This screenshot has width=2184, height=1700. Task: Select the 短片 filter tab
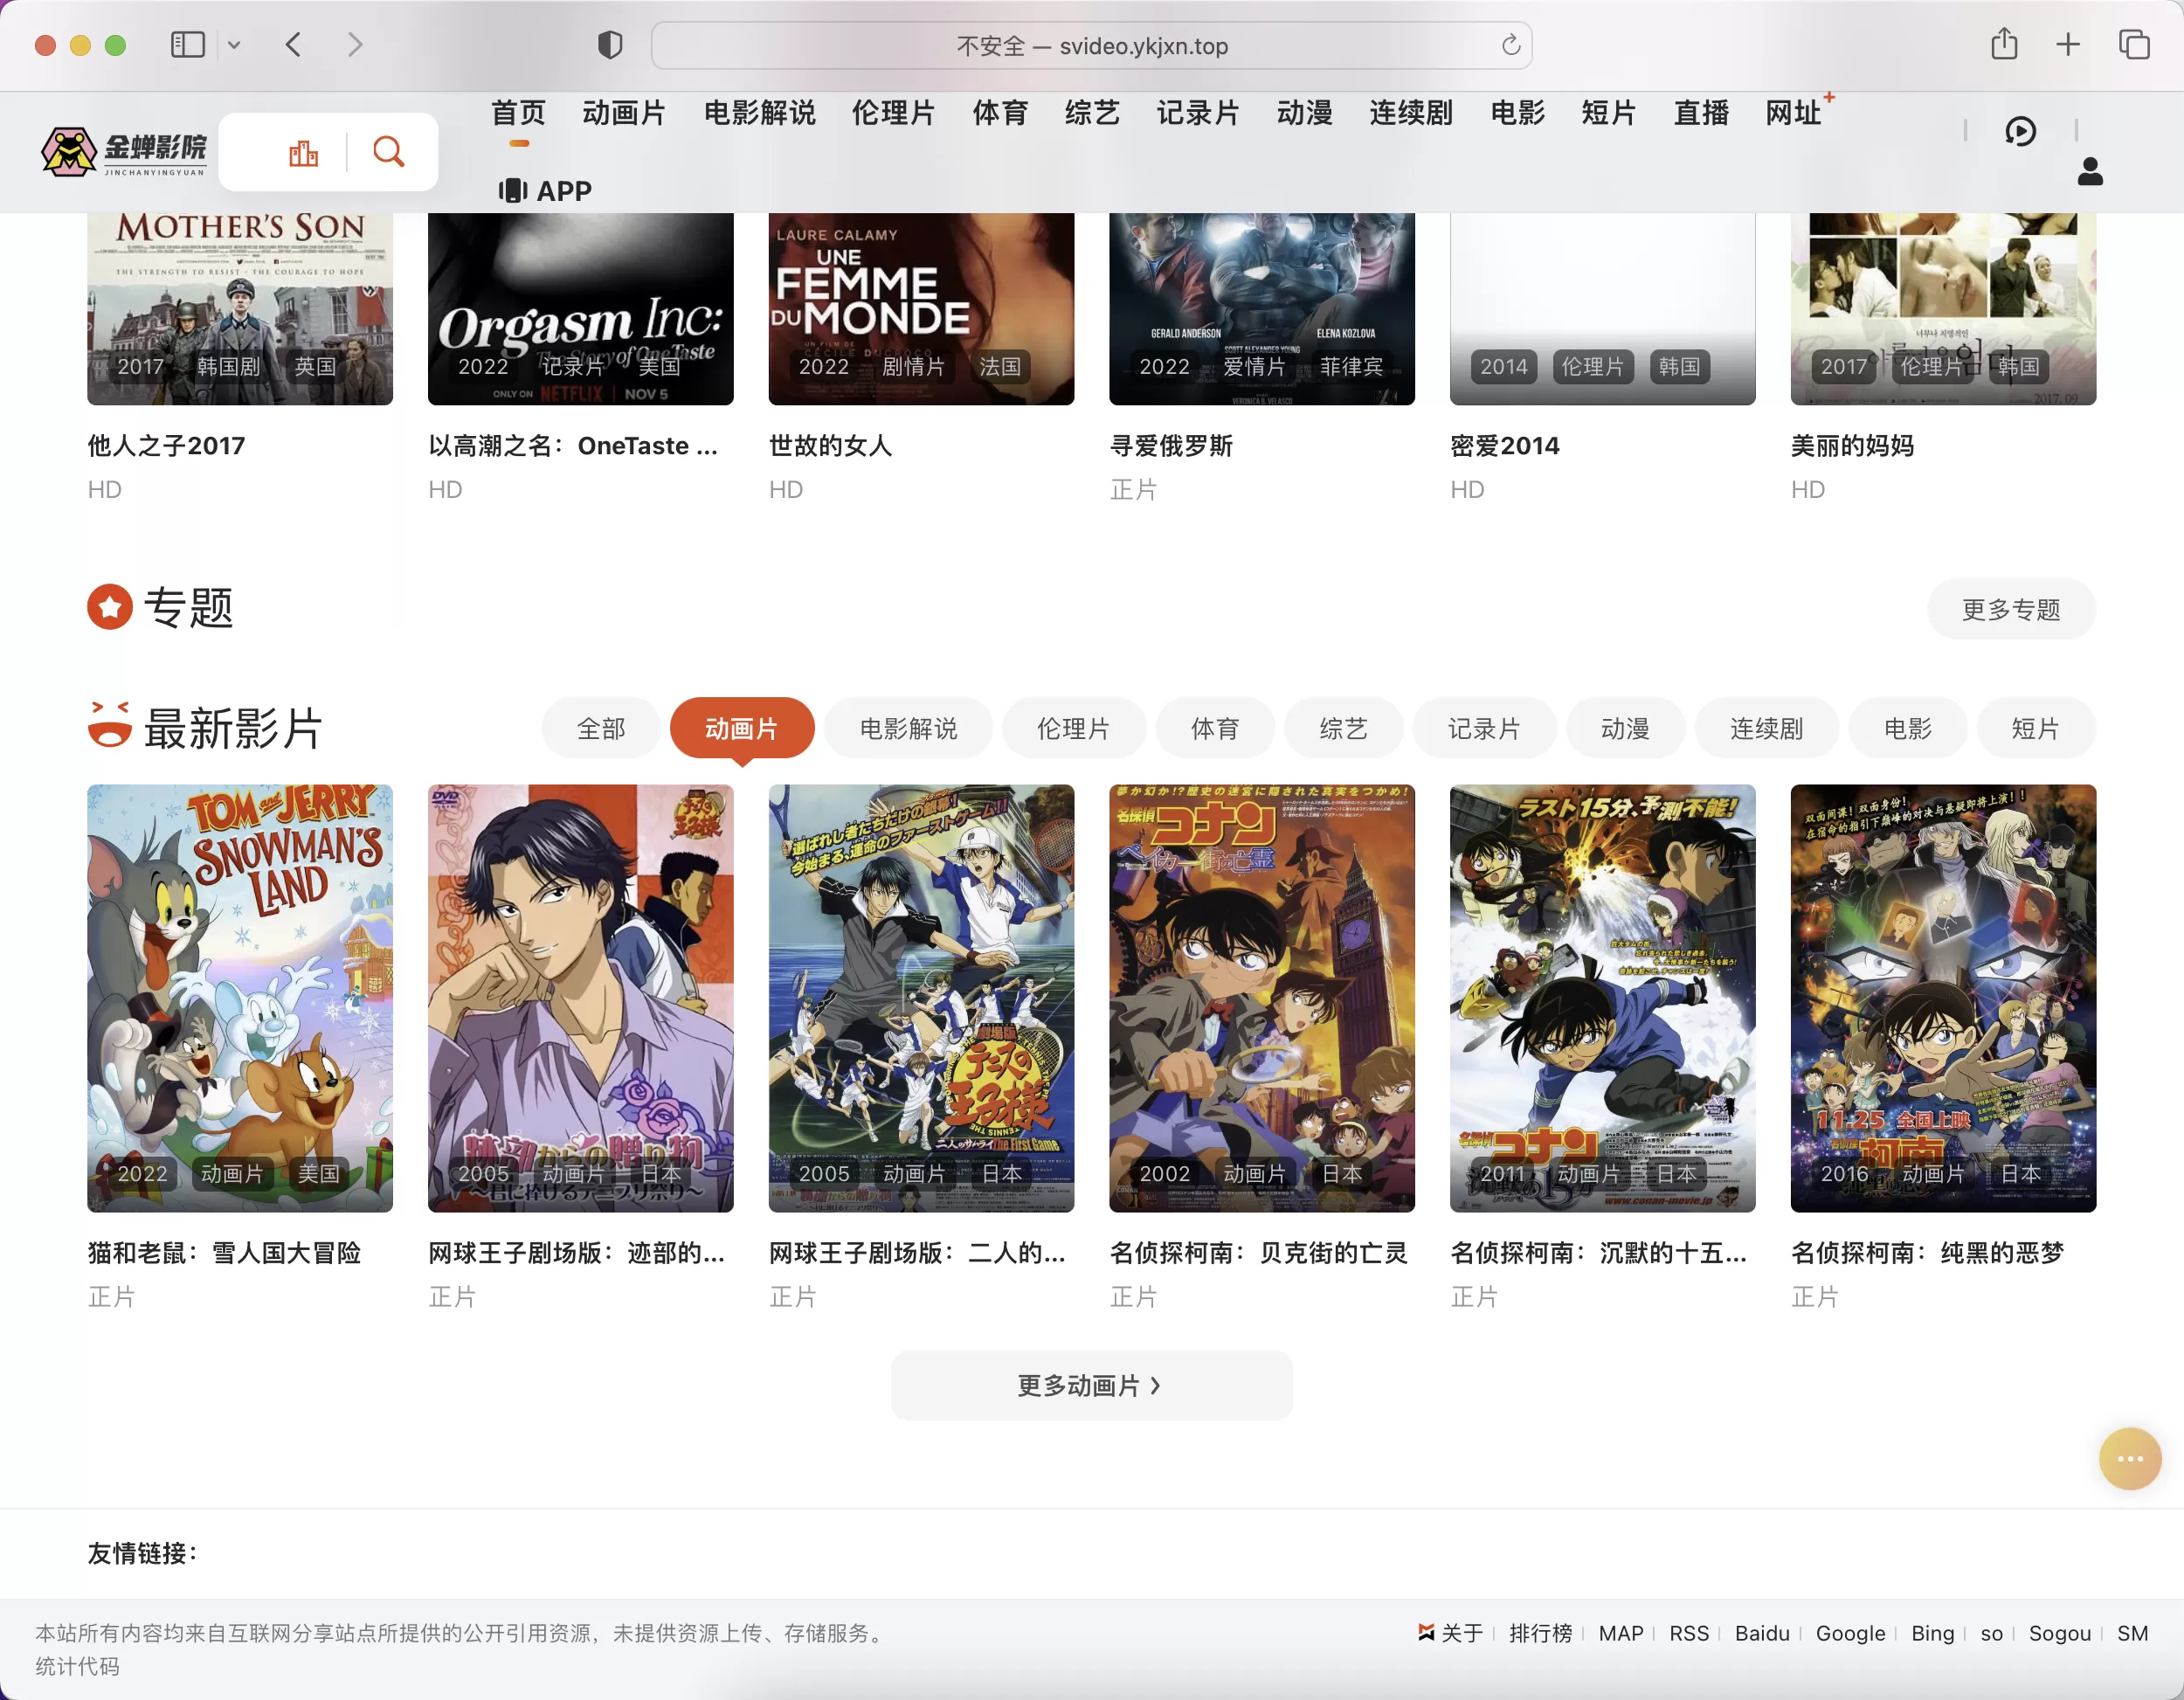tap(2035, 729)
